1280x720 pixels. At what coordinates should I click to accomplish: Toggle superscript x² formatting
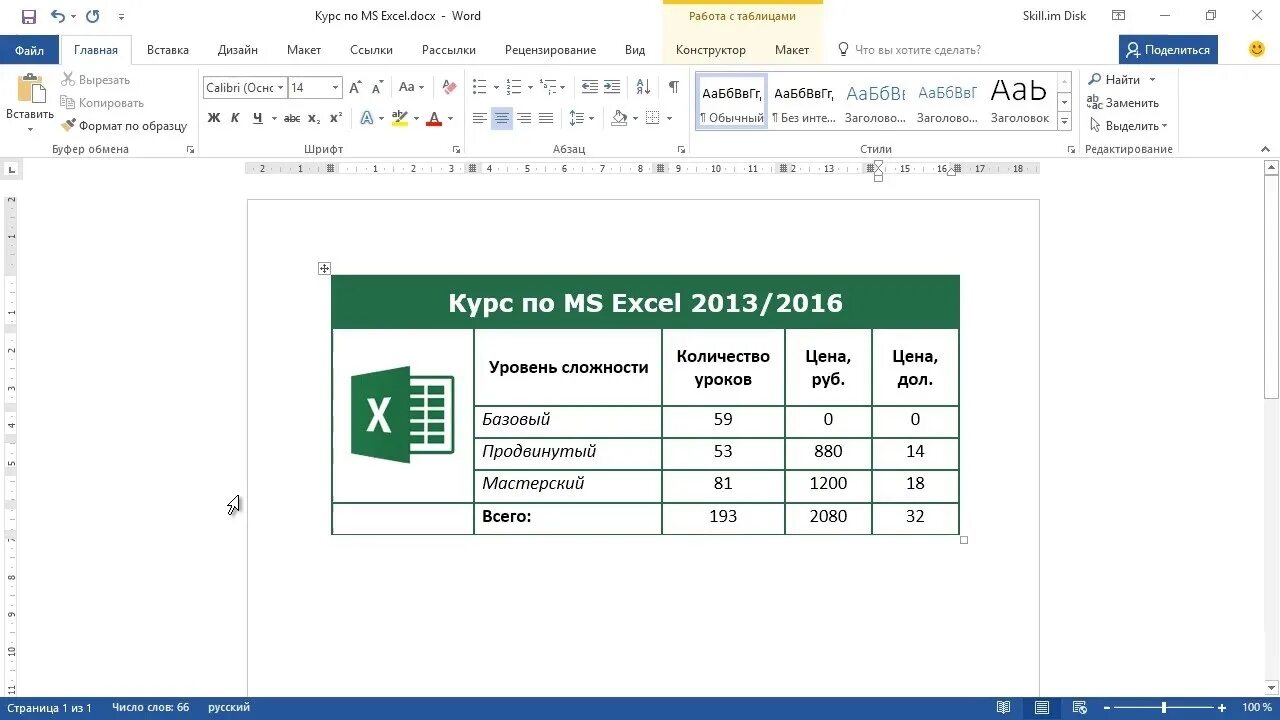pyautogui.click(x=336, y=118)
